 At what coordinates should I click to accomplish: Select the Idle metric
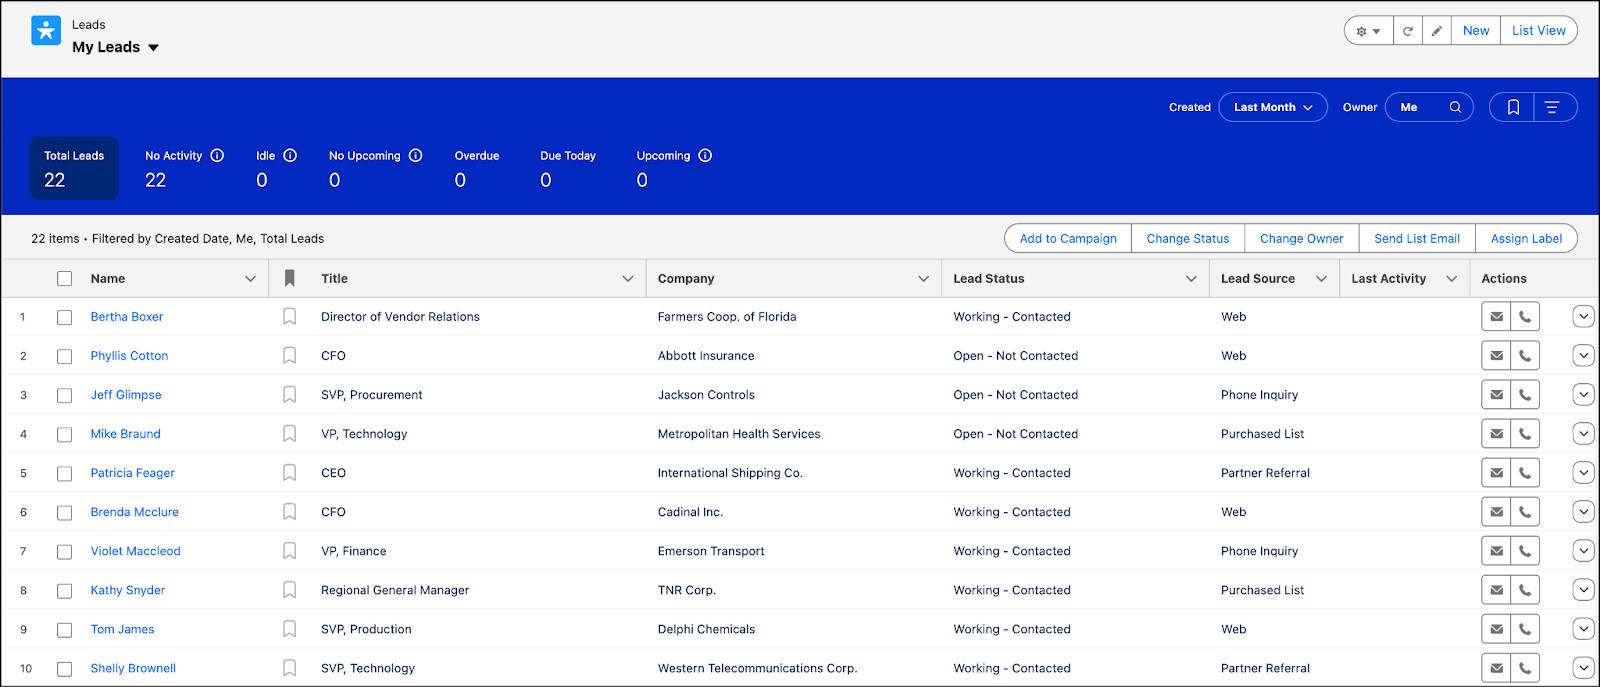pos(276,168)
